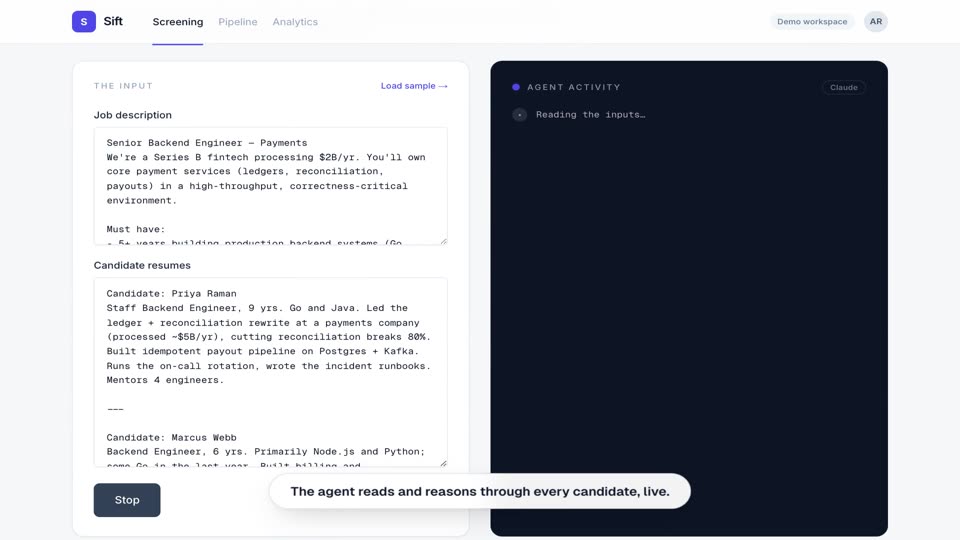
Task: Click the live reasoning caption banner
Action: tap(479, 491)
